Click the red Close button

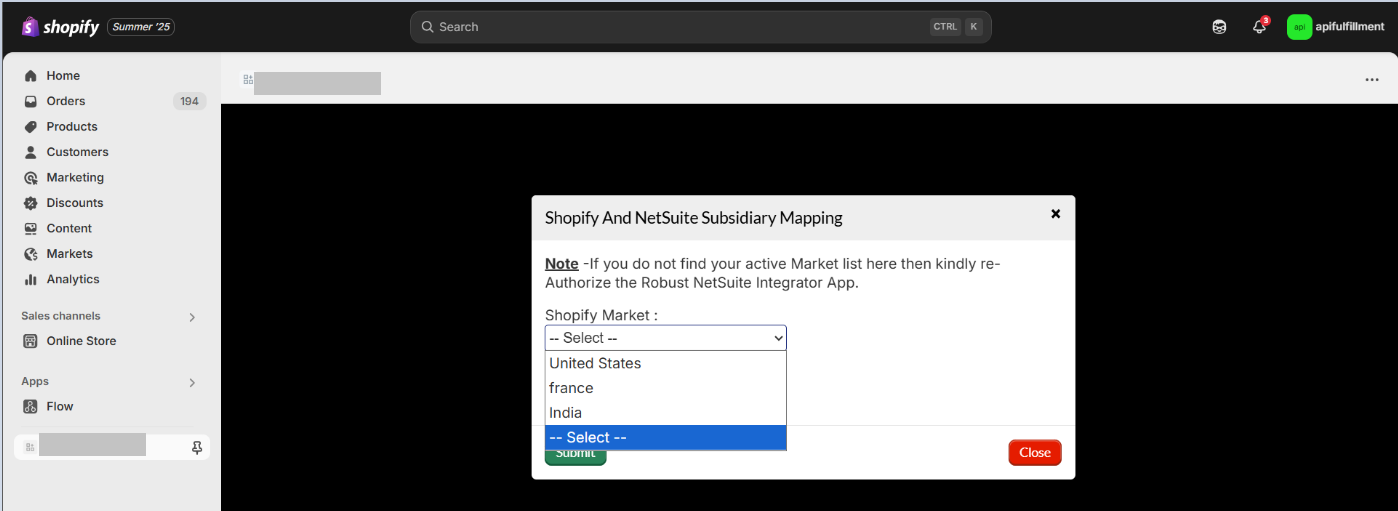[x=1035, y=452]
